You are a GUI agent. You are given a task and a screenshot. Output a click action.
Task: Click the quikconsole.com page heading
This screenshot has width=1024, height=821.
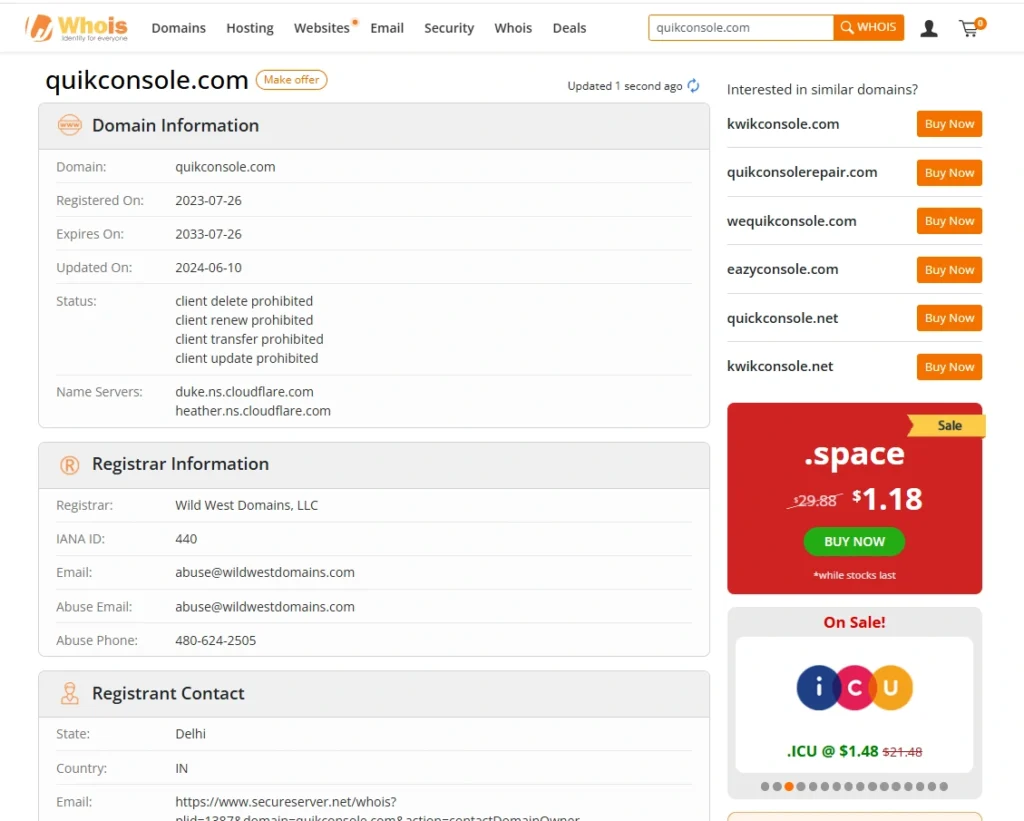(147, 80)
